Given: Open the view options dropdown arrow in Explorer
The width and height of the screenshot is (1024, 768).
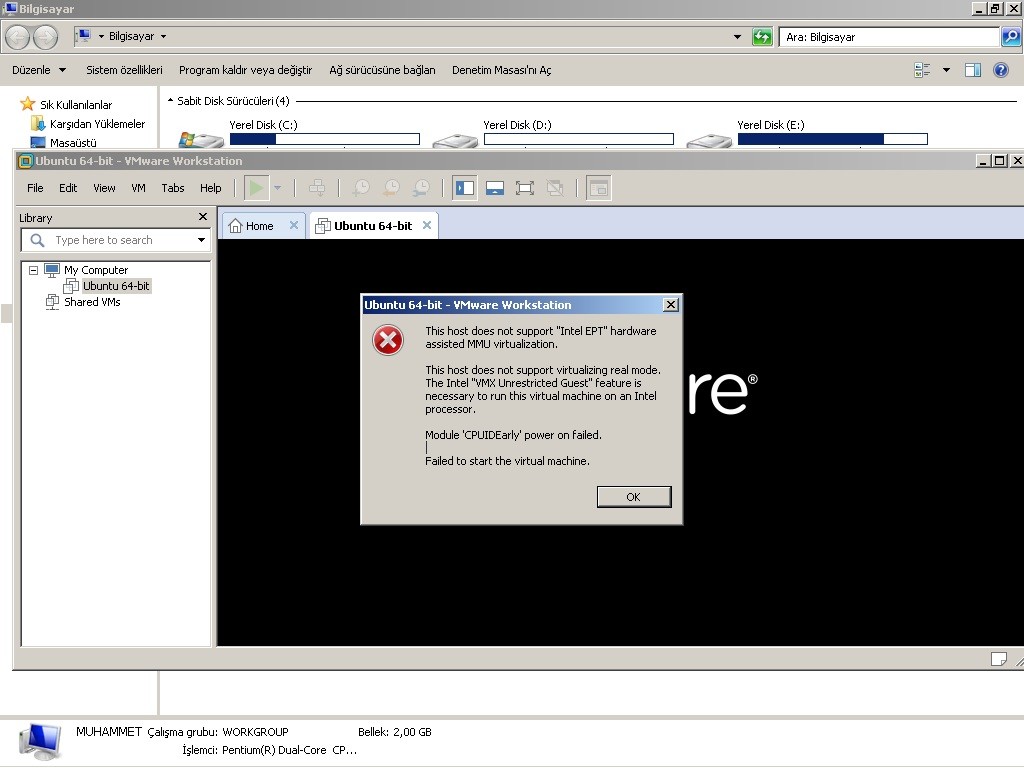Looking at the screenshot, I should tap(946, 70).
